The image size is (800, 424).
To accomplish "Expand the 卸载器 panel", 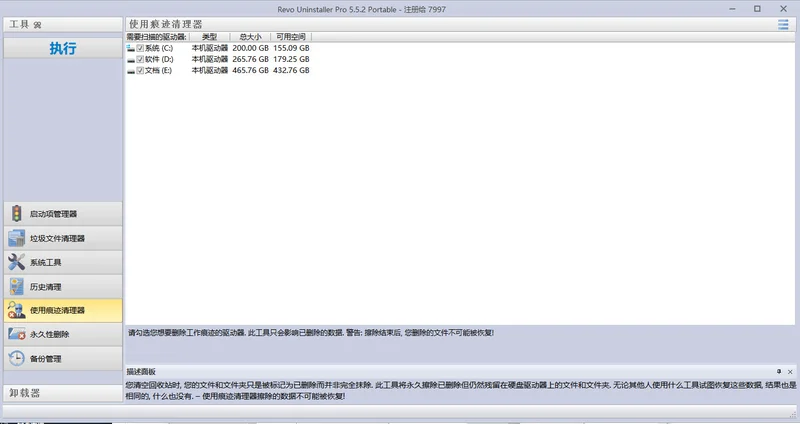I will [x=63, y=393].
